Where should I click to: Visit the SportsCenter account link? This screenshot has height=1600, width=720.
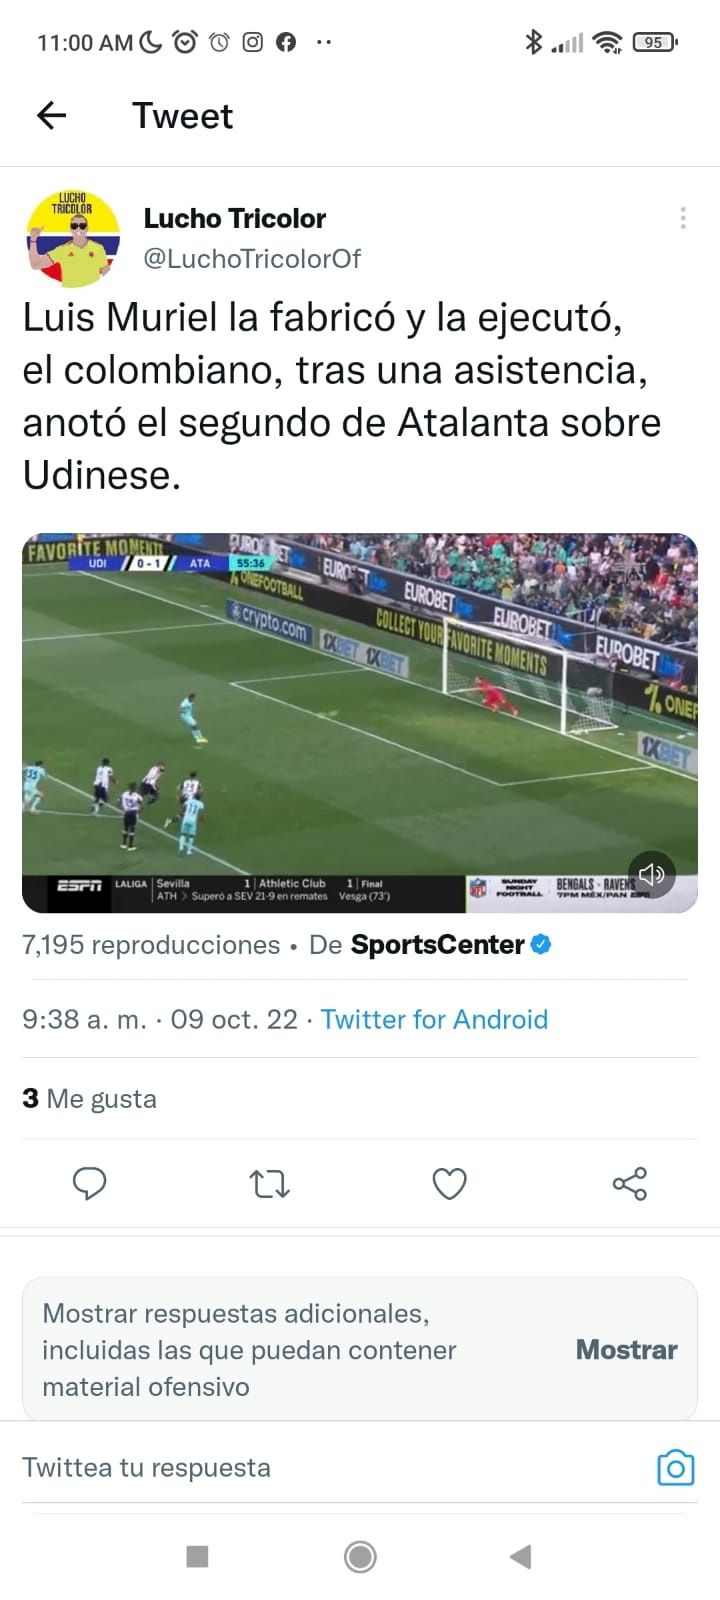(x=438, y=945)
